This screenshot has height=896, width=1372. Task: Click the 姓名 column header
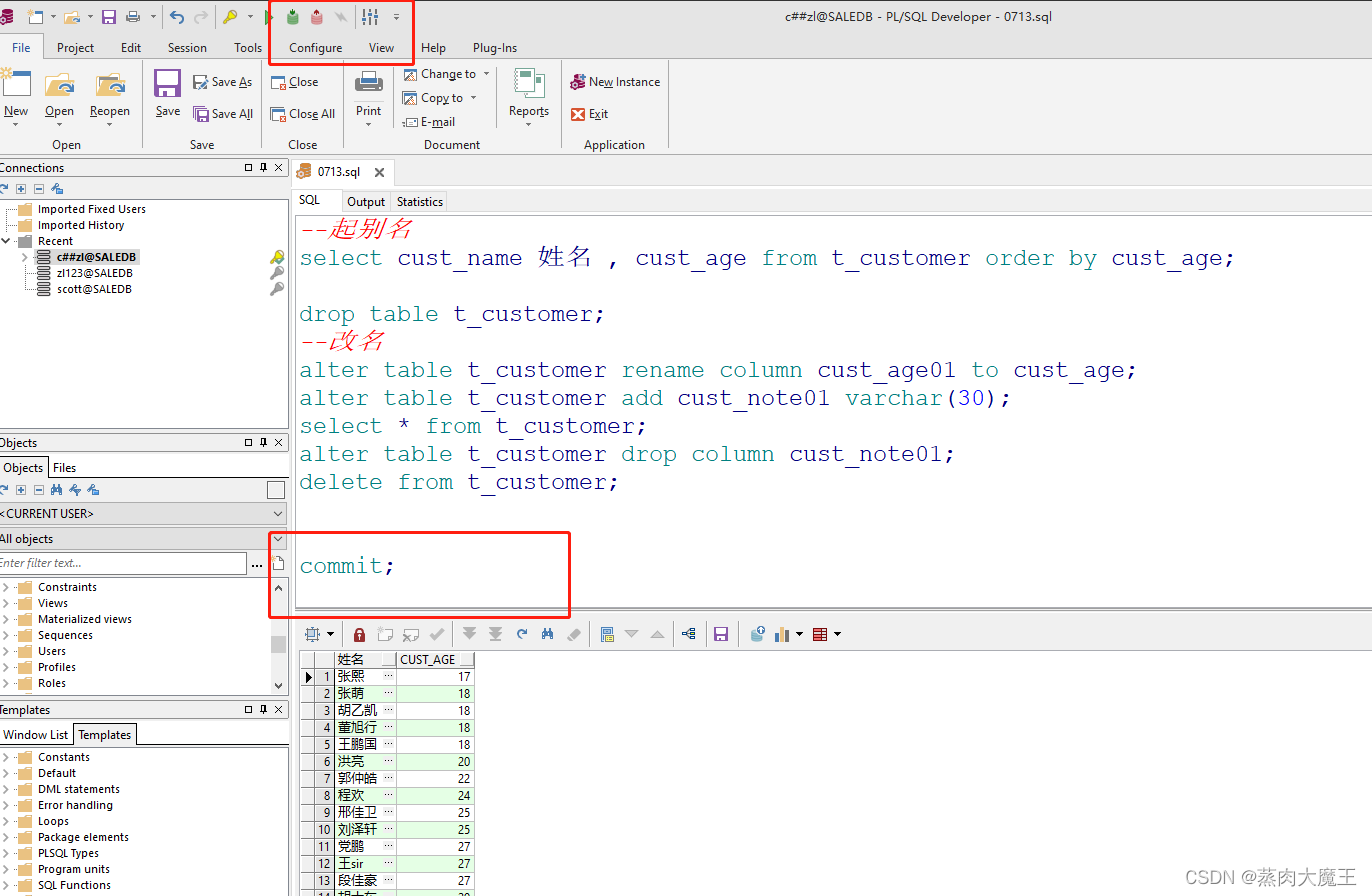tap(366, 660)
